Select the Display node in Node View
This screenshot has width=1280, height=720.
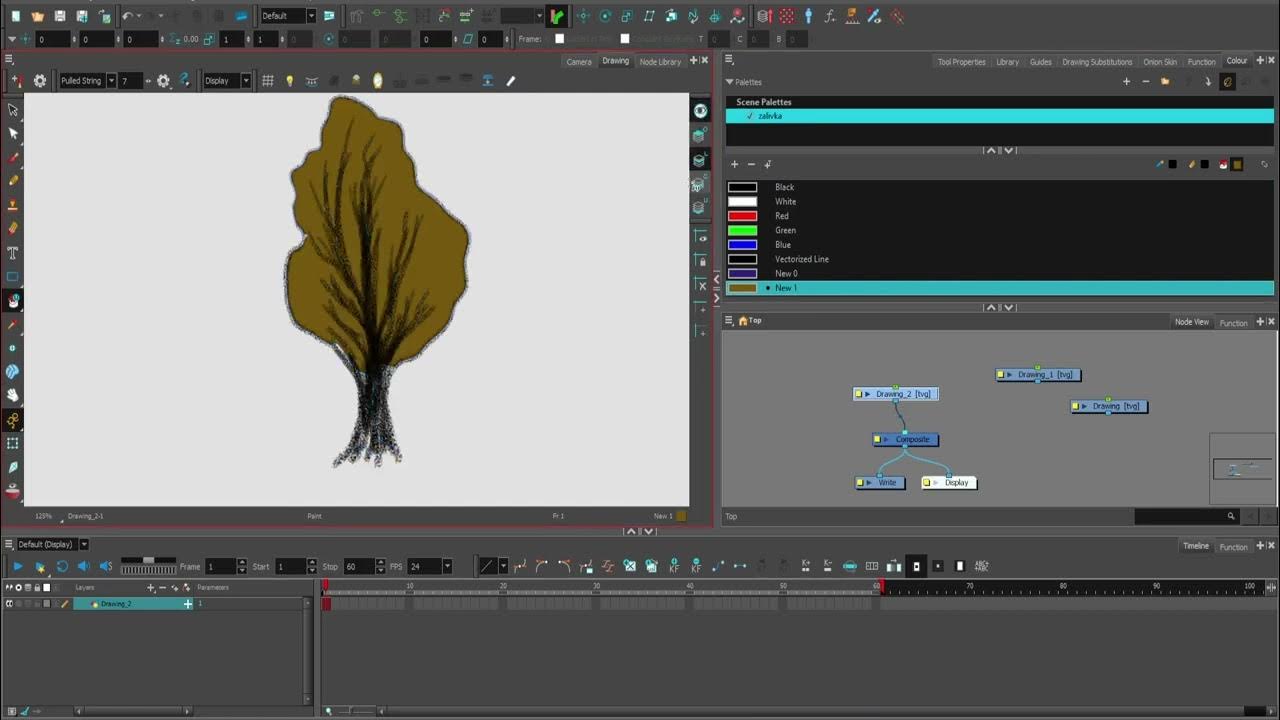(x=956, y=483)
